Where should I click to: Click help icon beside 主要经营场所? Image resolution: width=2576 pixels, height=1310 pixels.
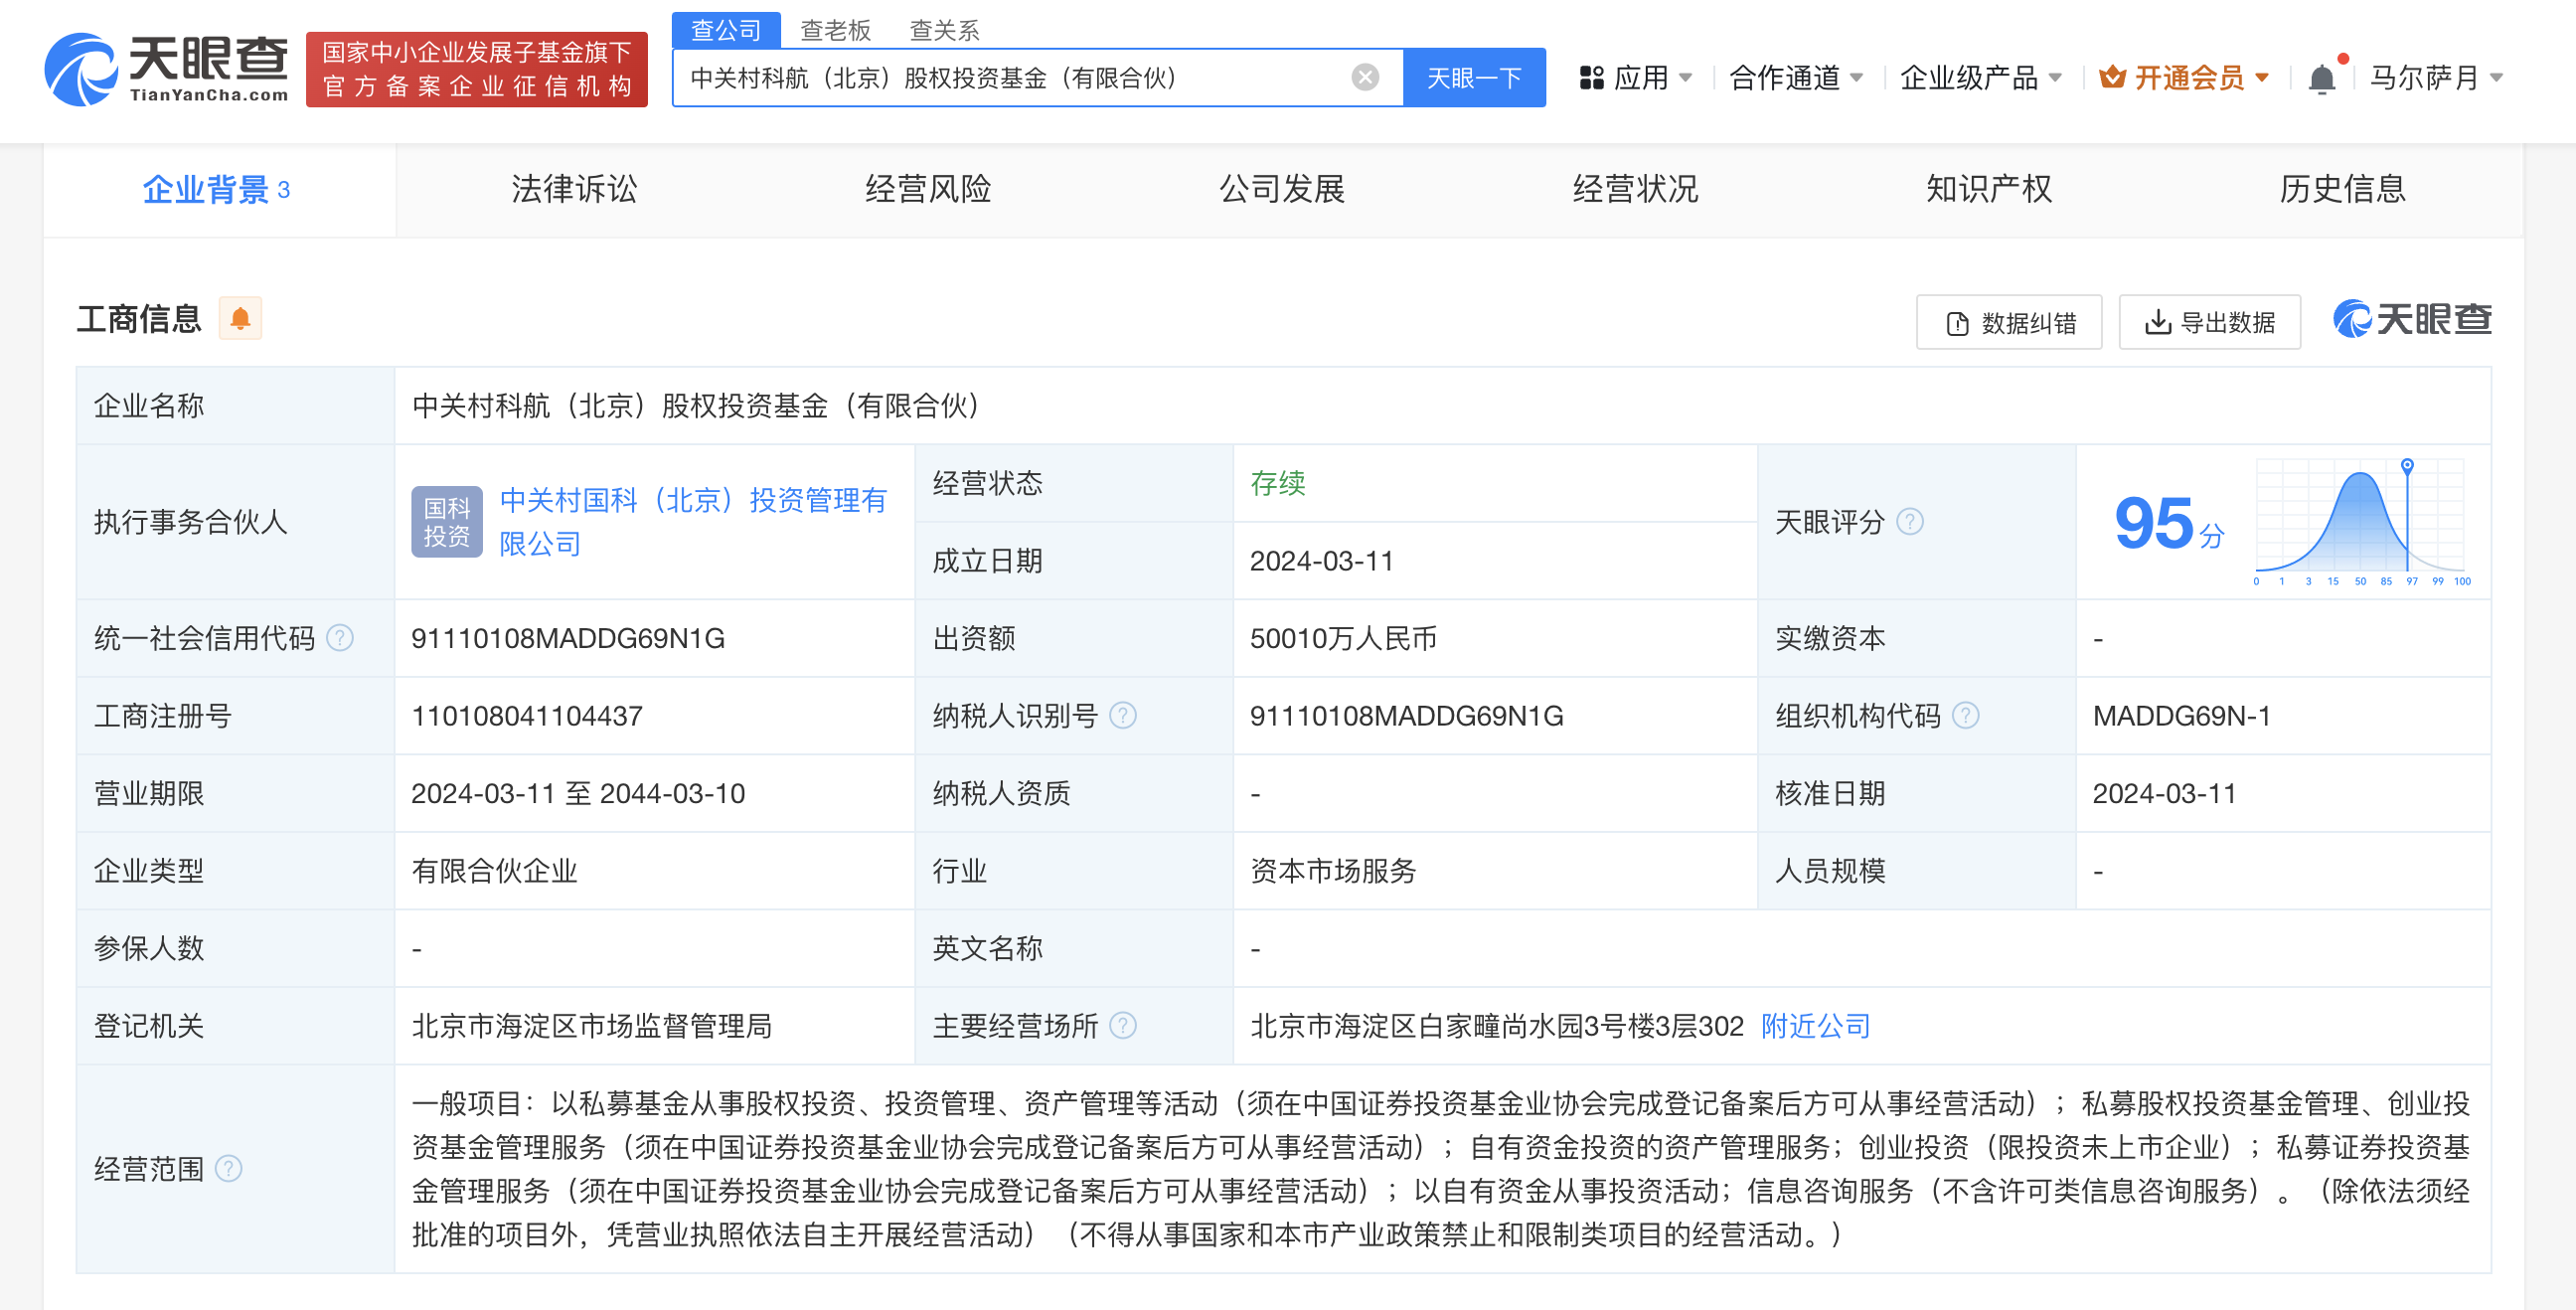[x=1123, y=1025]
